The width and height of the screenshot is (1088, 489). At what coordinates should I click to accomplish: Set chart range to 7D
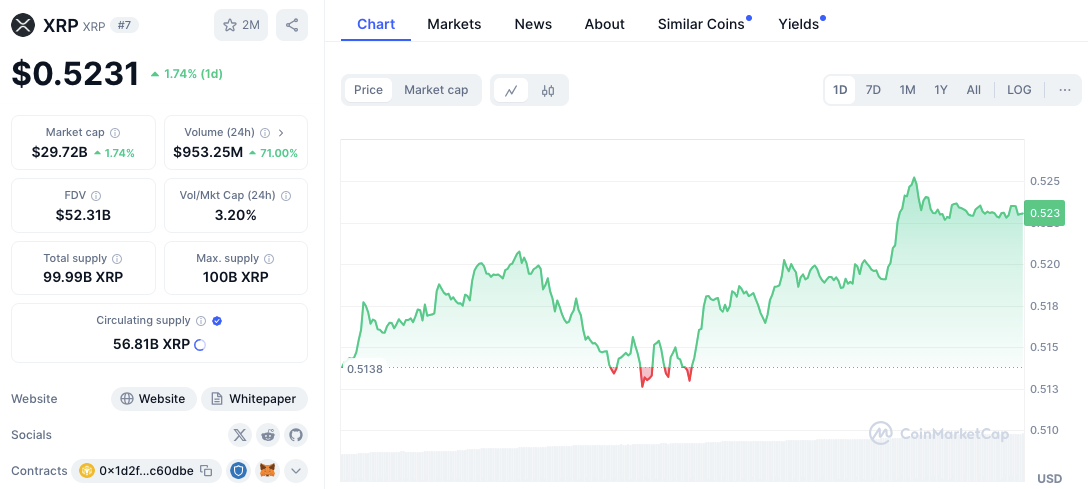874,90
